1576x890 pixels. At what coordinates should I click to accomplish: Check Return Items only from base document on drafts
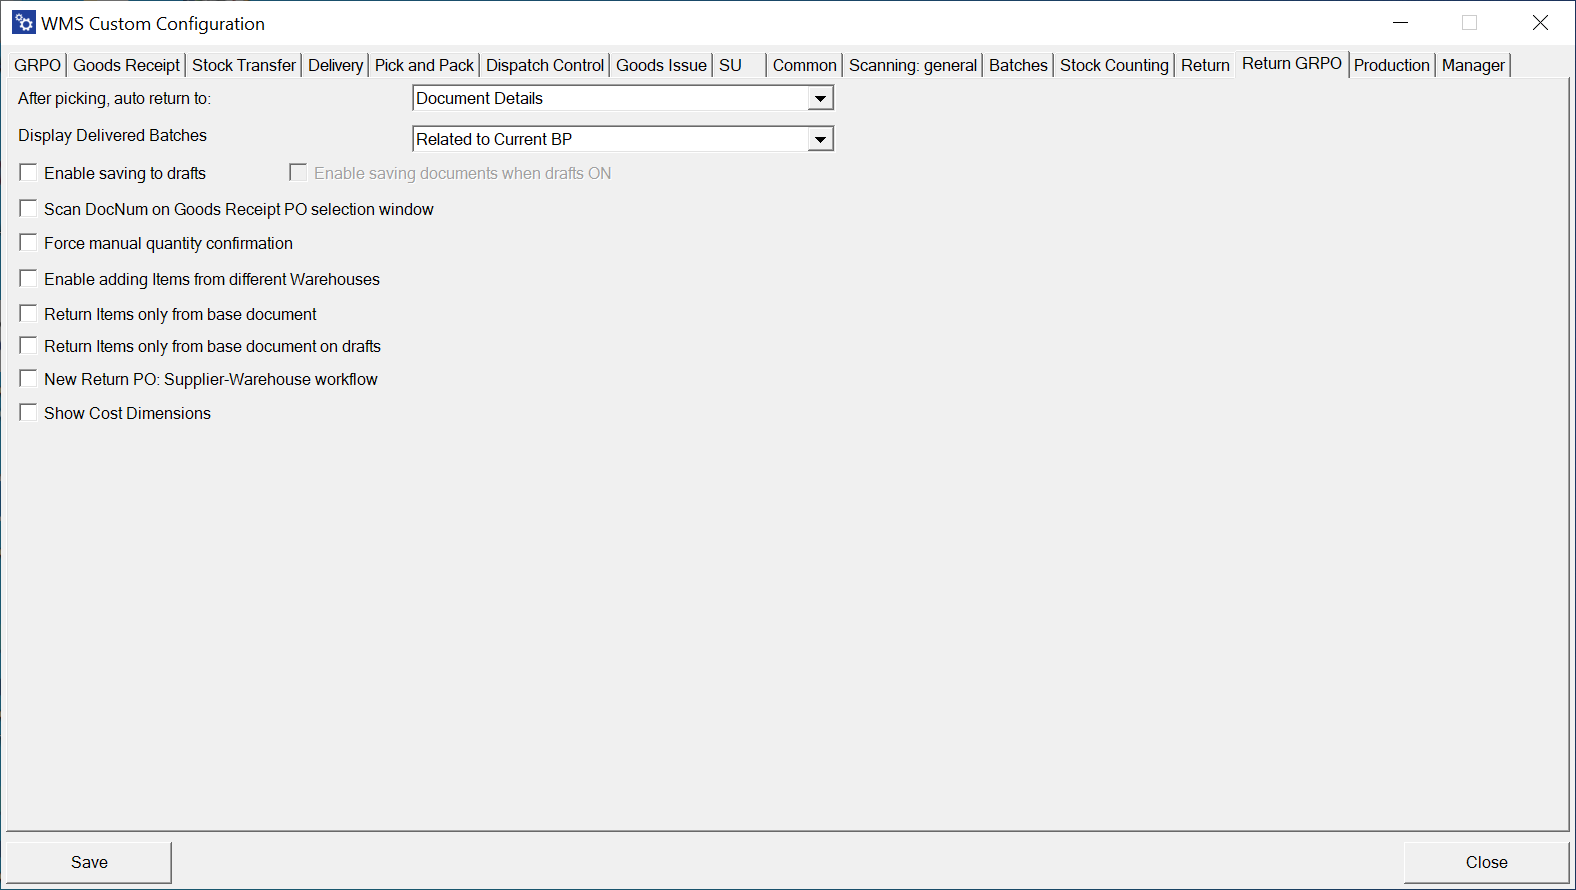[x=29, y=346]
